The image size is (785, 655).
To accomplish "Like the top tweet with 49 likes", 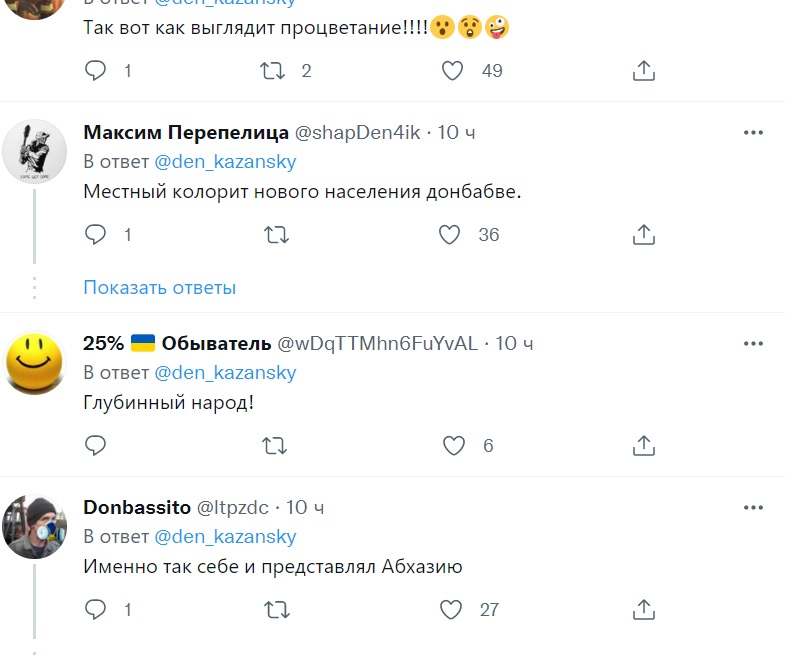I will pos(453,70).
